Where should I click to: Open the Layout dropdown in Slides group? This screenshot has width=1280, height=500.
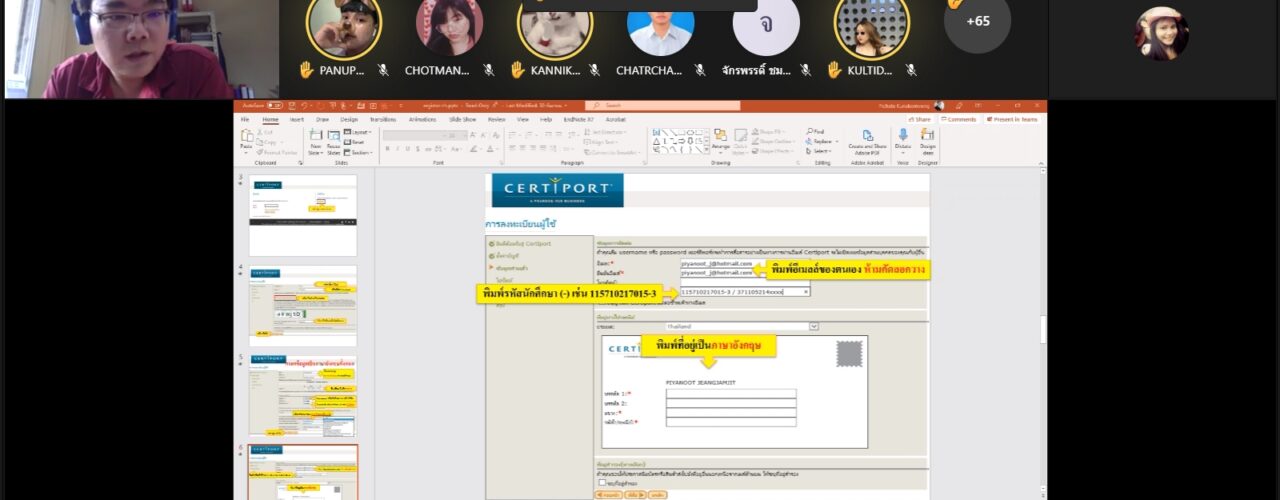click(x=357, y=132)
